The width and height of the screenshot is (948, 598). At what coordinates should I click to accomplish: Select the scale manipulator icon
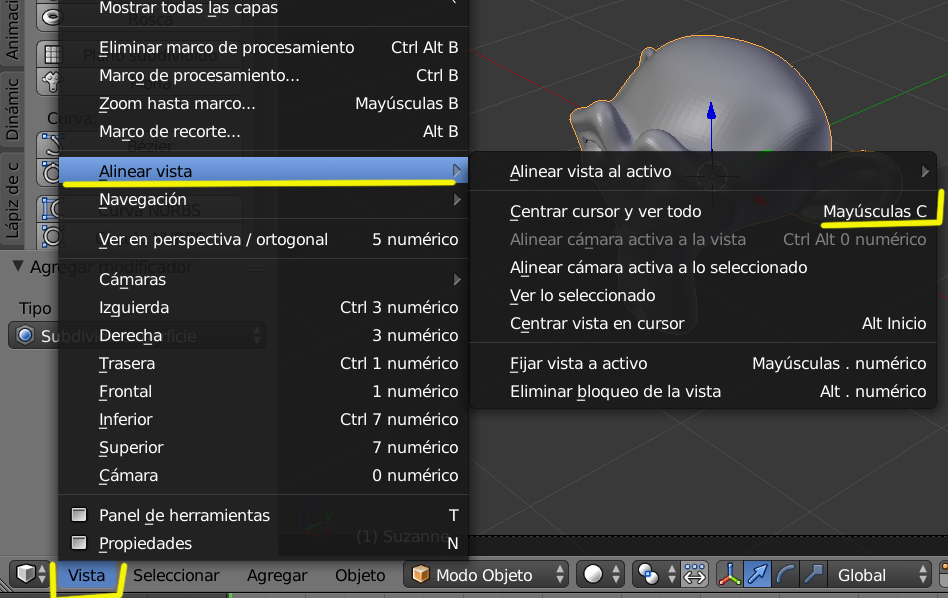point(813,574)
